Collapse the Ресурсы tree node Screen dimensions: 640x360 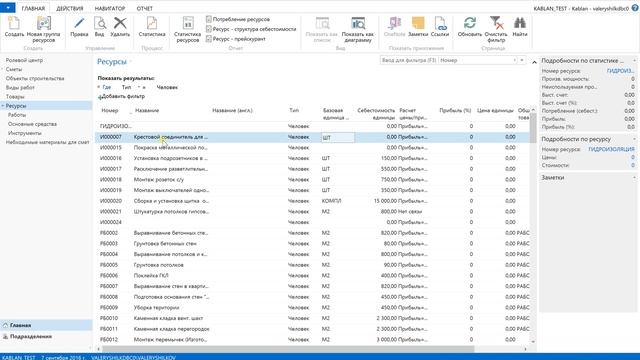tap(3, 106)
